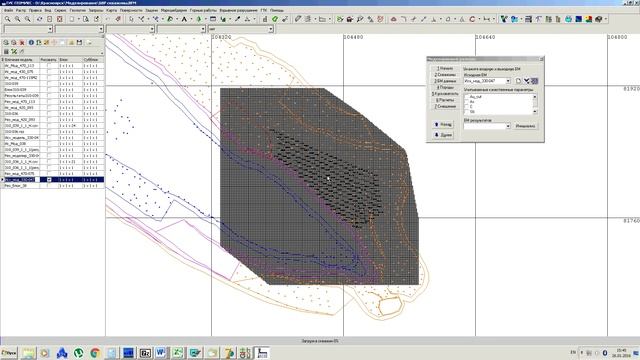
Task: Open the Поверхности menu
Action: tap(131, 10)
